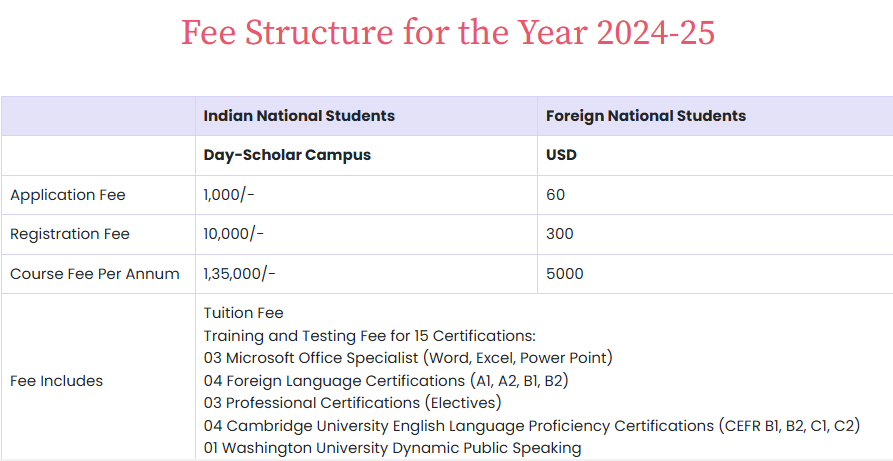Click the Tuition Fee text line

point(243,313)
